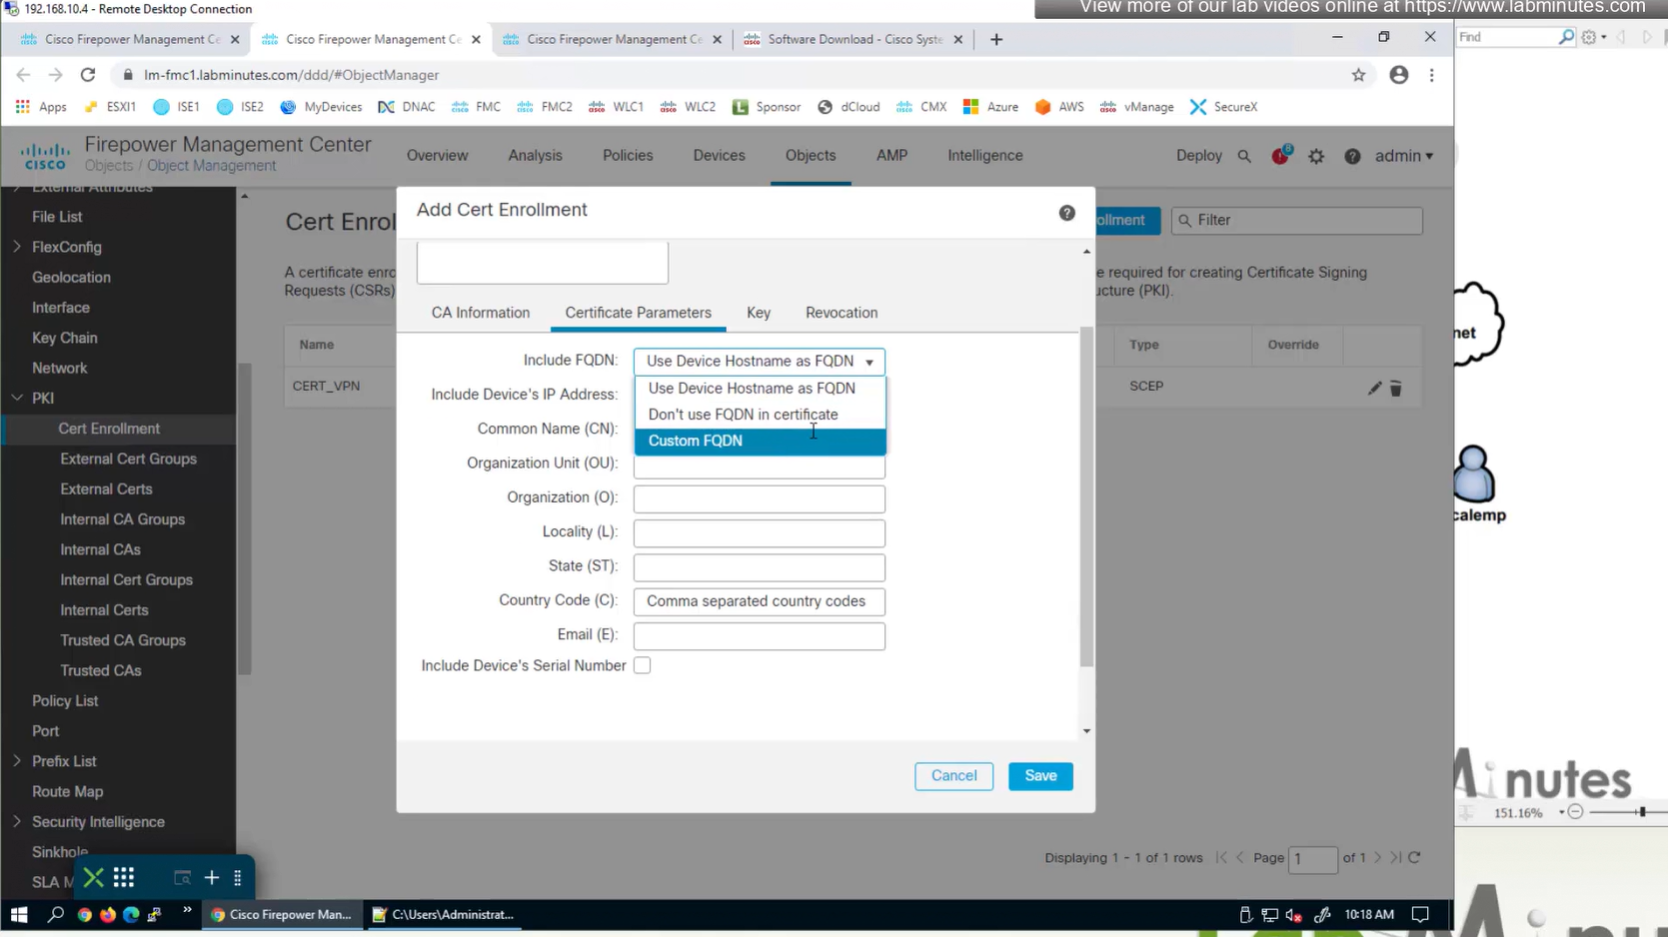Click the edit pencil icon for CERT_VPN
Viewport: 1668px width, 937px height.
[1374, 388]
